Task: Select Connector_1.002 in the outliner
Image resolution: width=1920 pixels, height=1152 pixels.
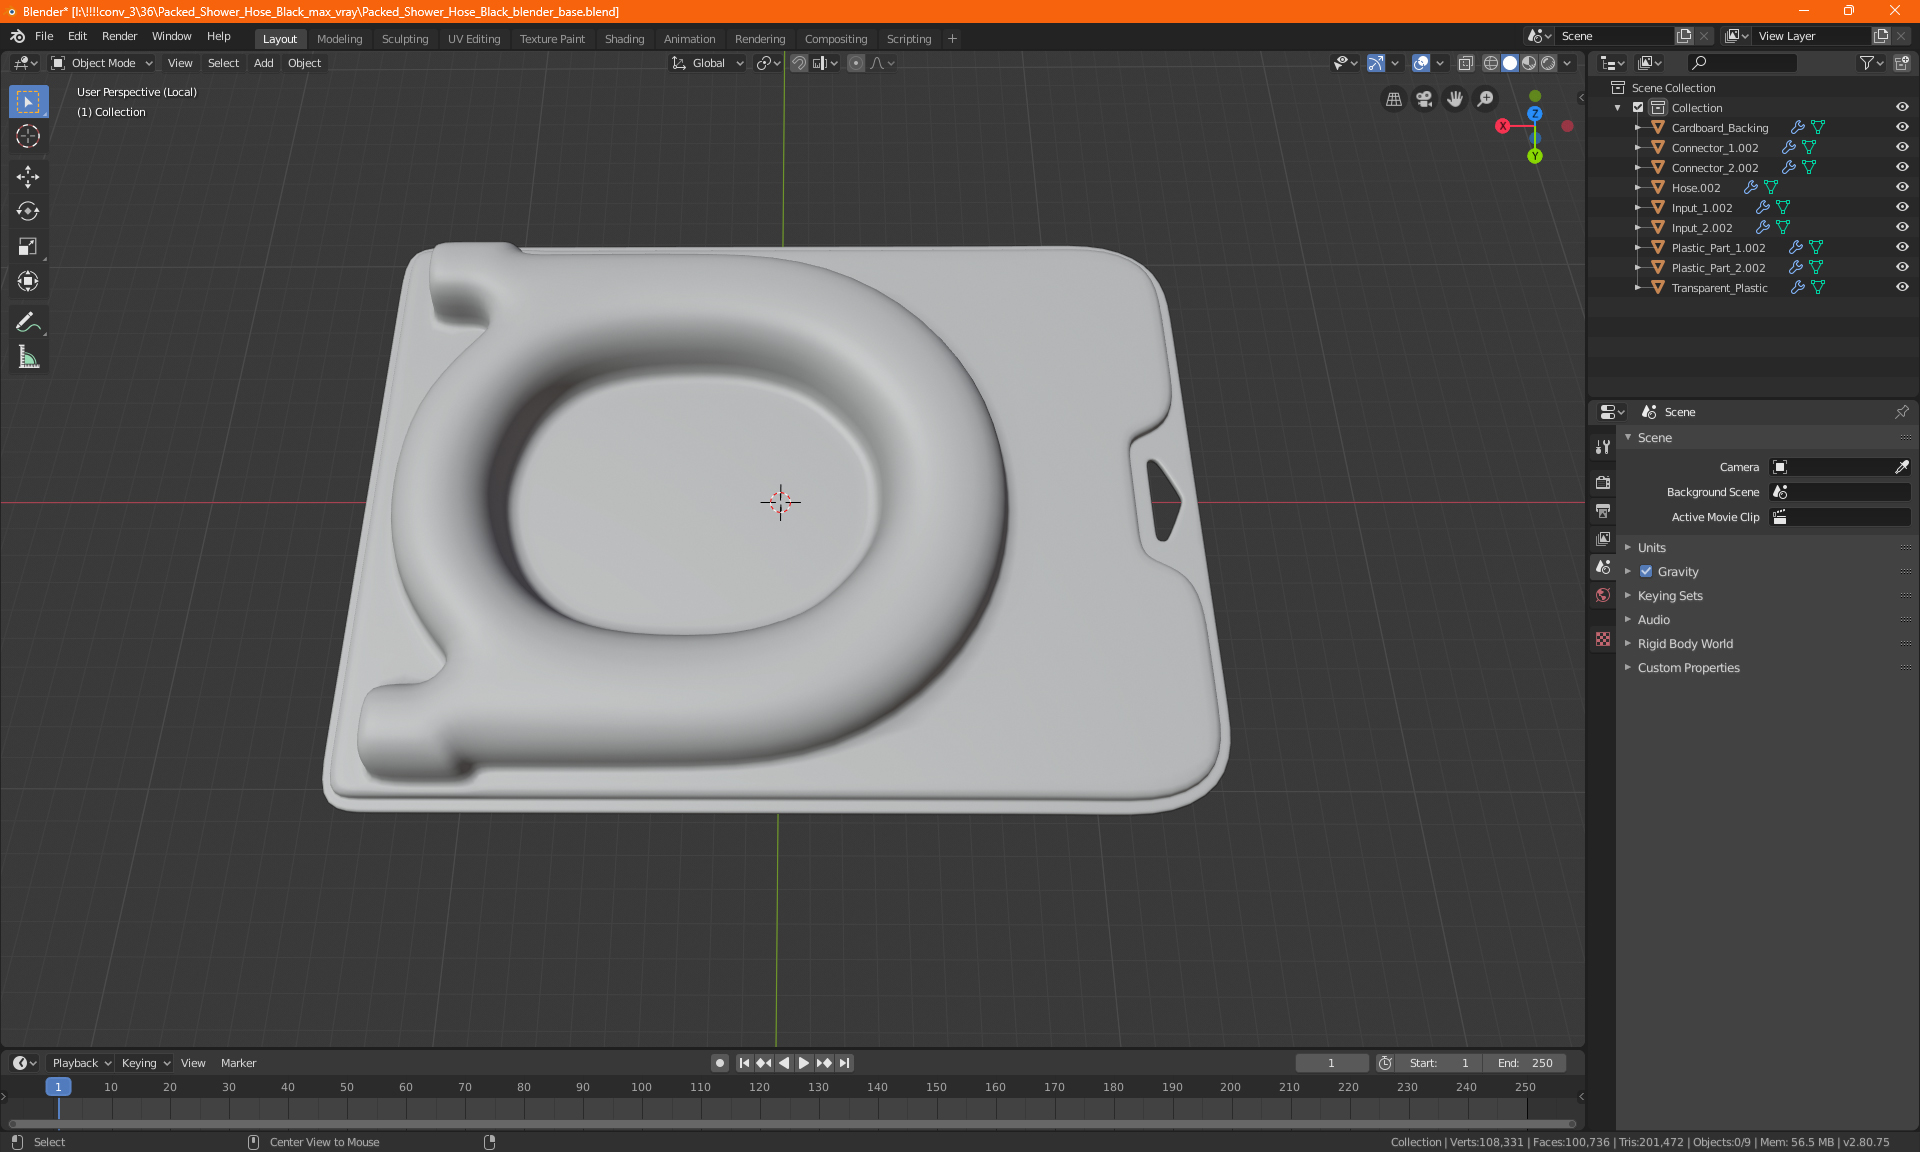Action: 1714,148
